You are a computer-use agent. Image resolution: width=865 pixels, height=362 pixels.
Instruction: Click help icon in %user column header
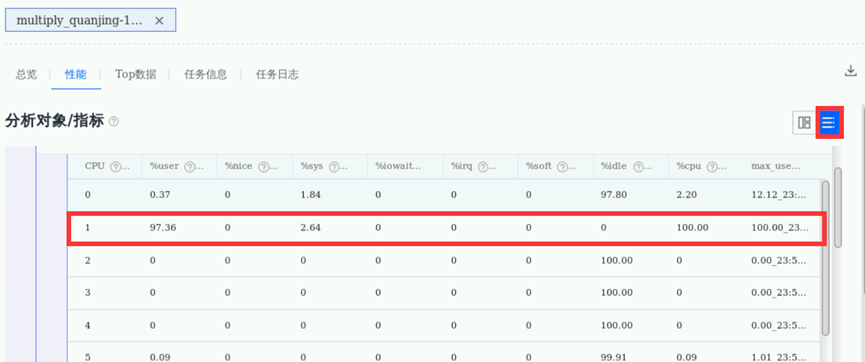[189, 166]
